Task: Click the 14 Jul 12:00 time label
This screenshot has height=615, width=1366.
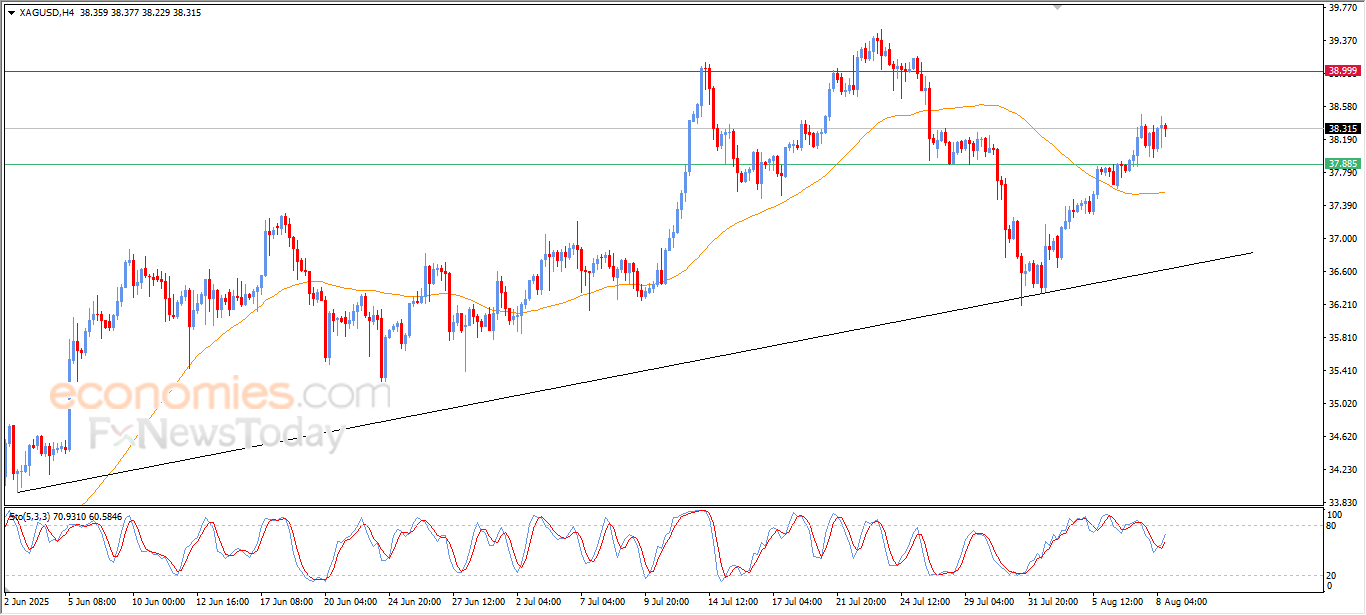Action: click(x=735, y=603)
